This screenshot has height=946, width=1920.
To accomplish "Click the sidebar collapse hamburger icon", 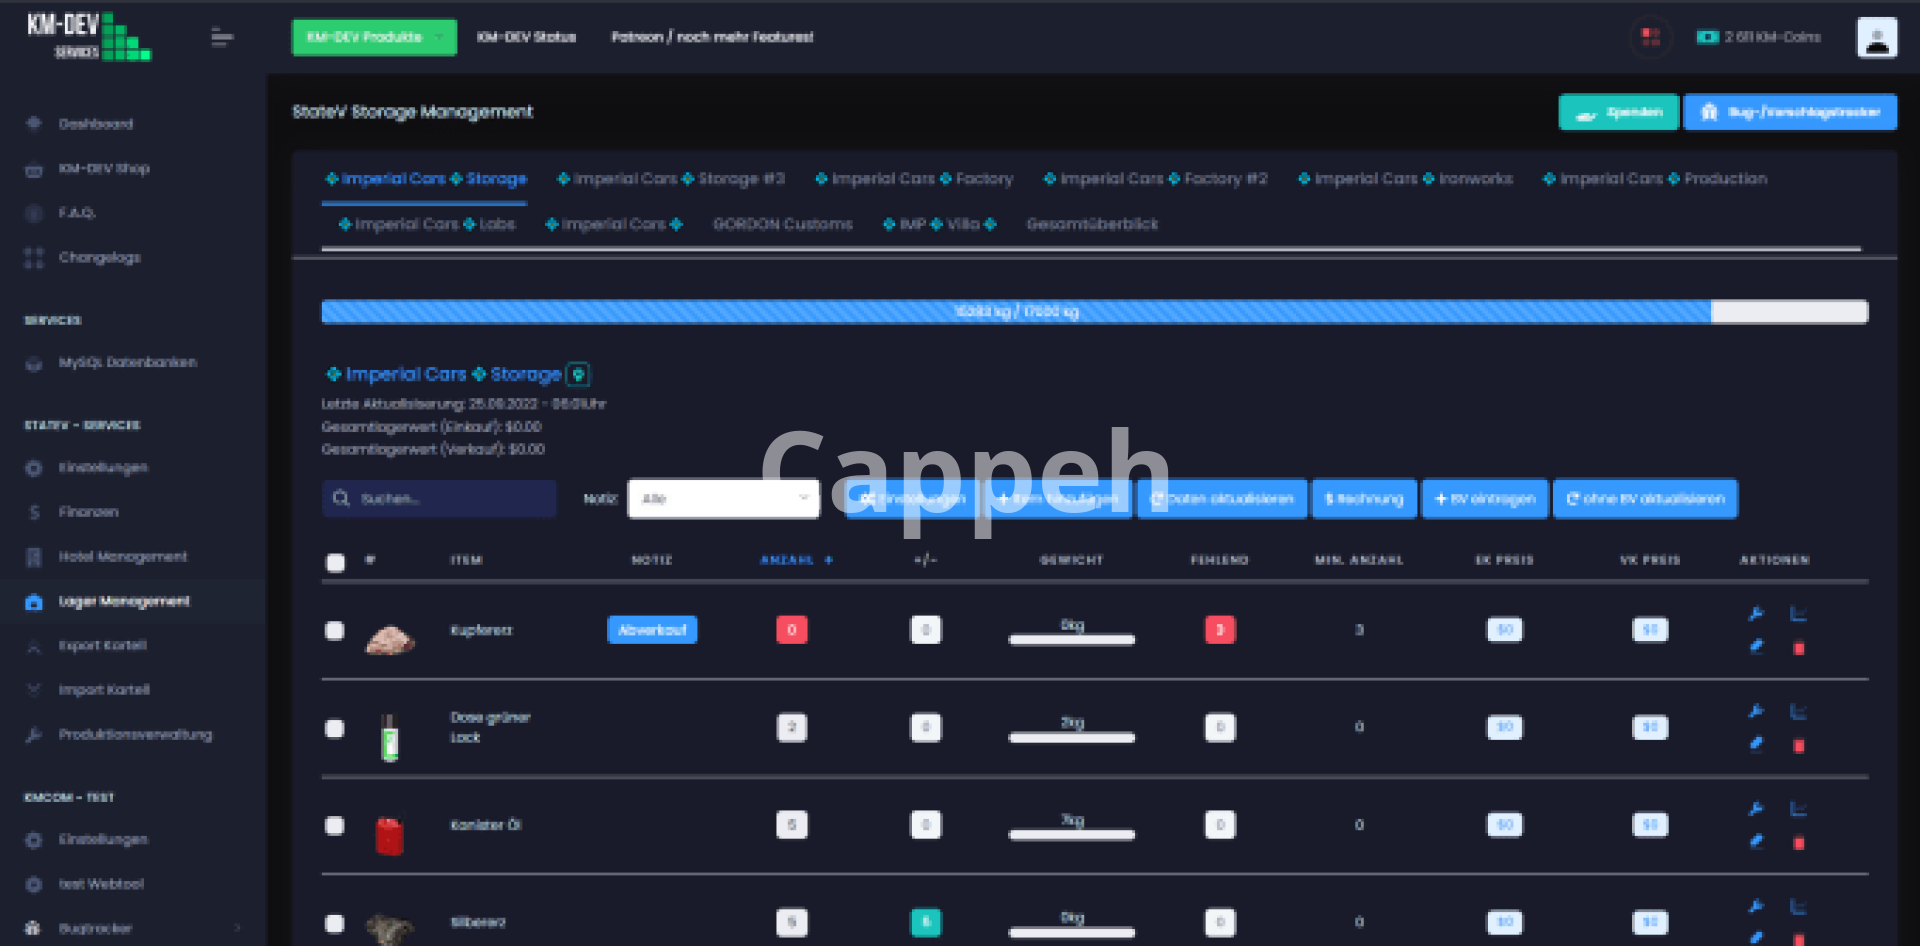I will click(222, 38).
